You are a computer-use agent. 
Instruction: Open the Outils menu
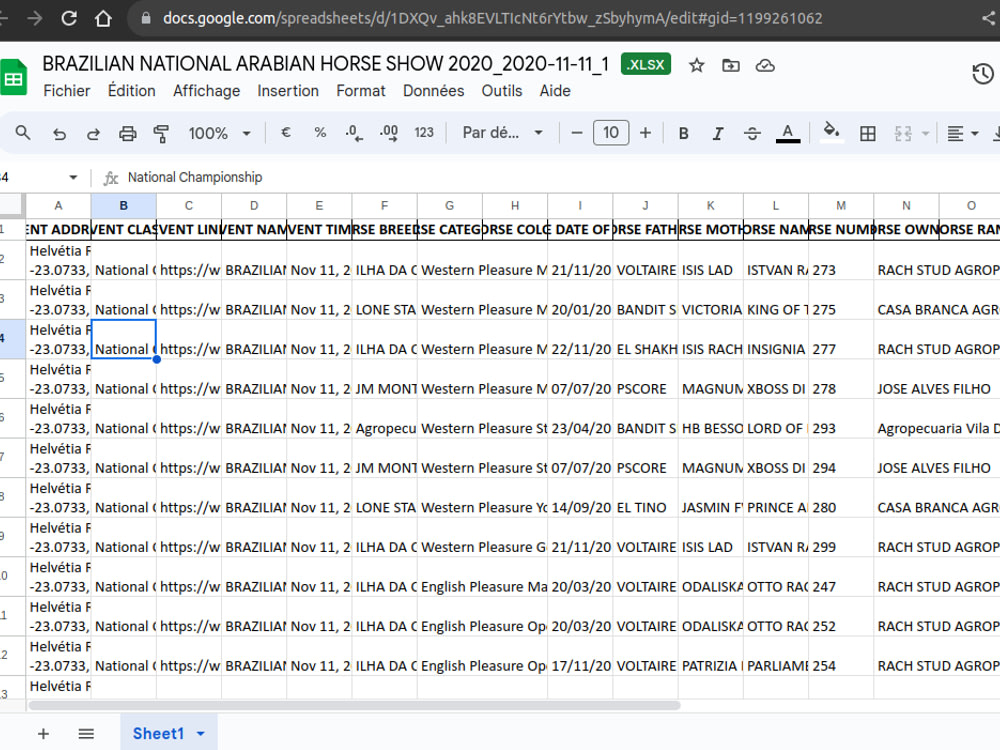[x=501, y=91]
